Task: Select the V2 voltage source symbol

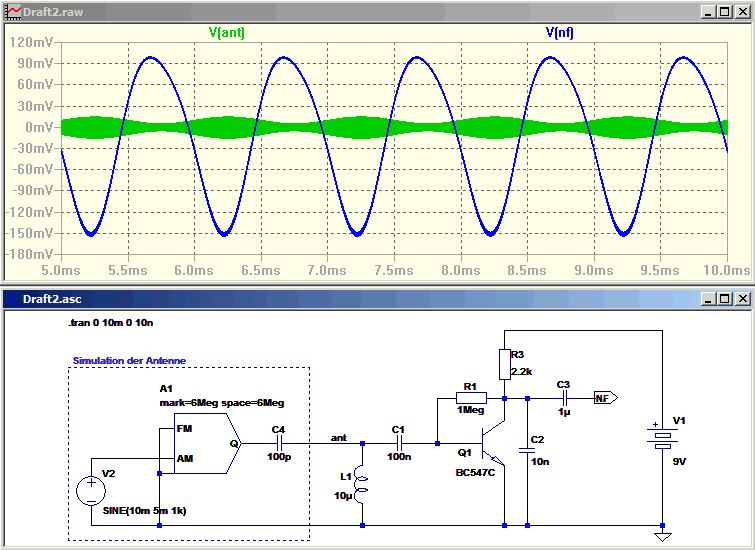Action: tap(91, 491)
